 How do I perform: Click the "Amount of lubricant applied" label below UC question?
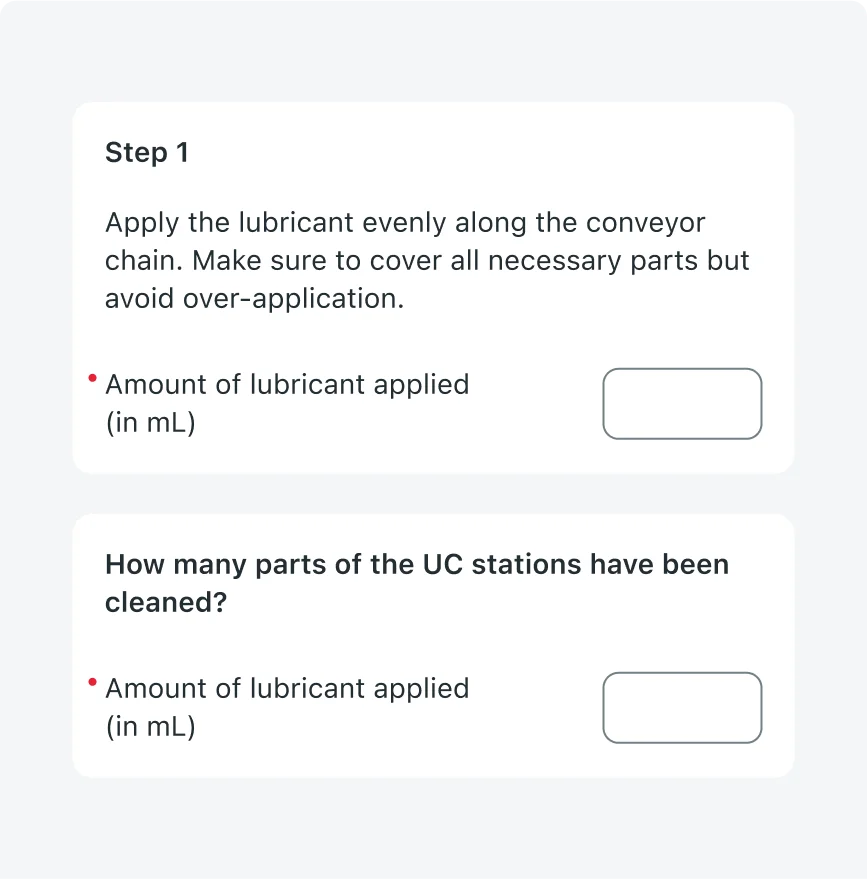point(287,688)
